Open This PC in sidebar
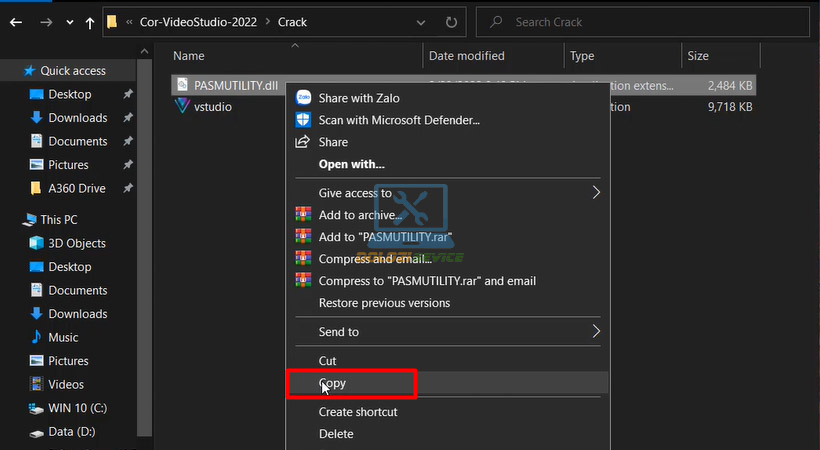 tap(59, 220)
